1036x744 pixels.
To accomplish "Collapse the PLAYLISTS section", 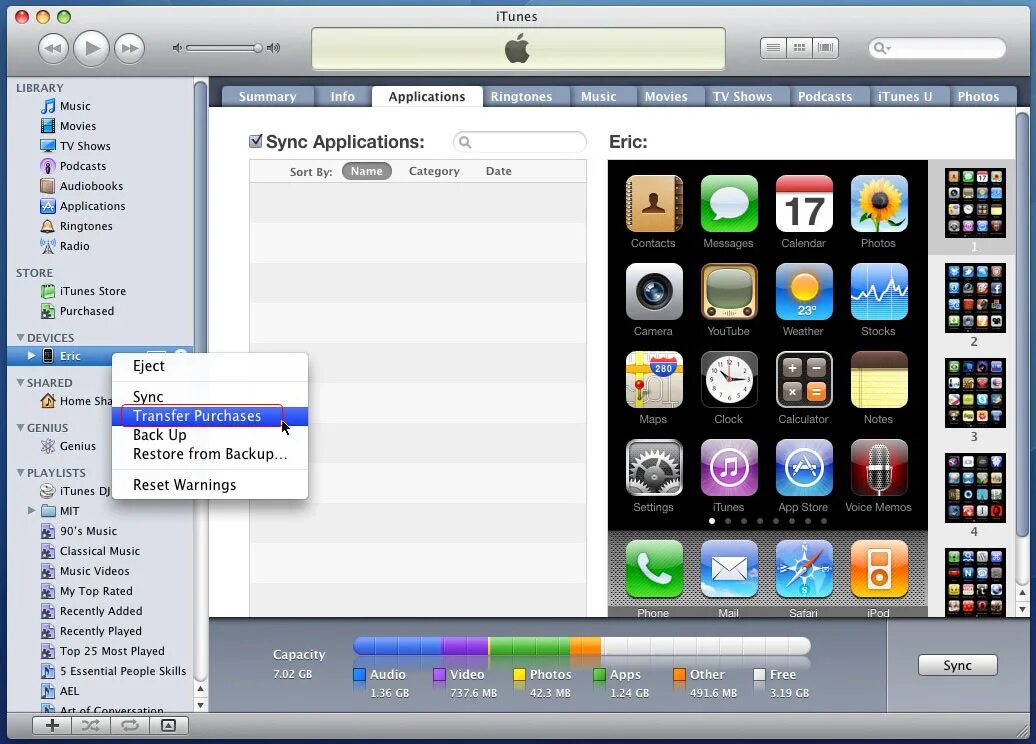I will pyautogui.click(x=20, y=472).
